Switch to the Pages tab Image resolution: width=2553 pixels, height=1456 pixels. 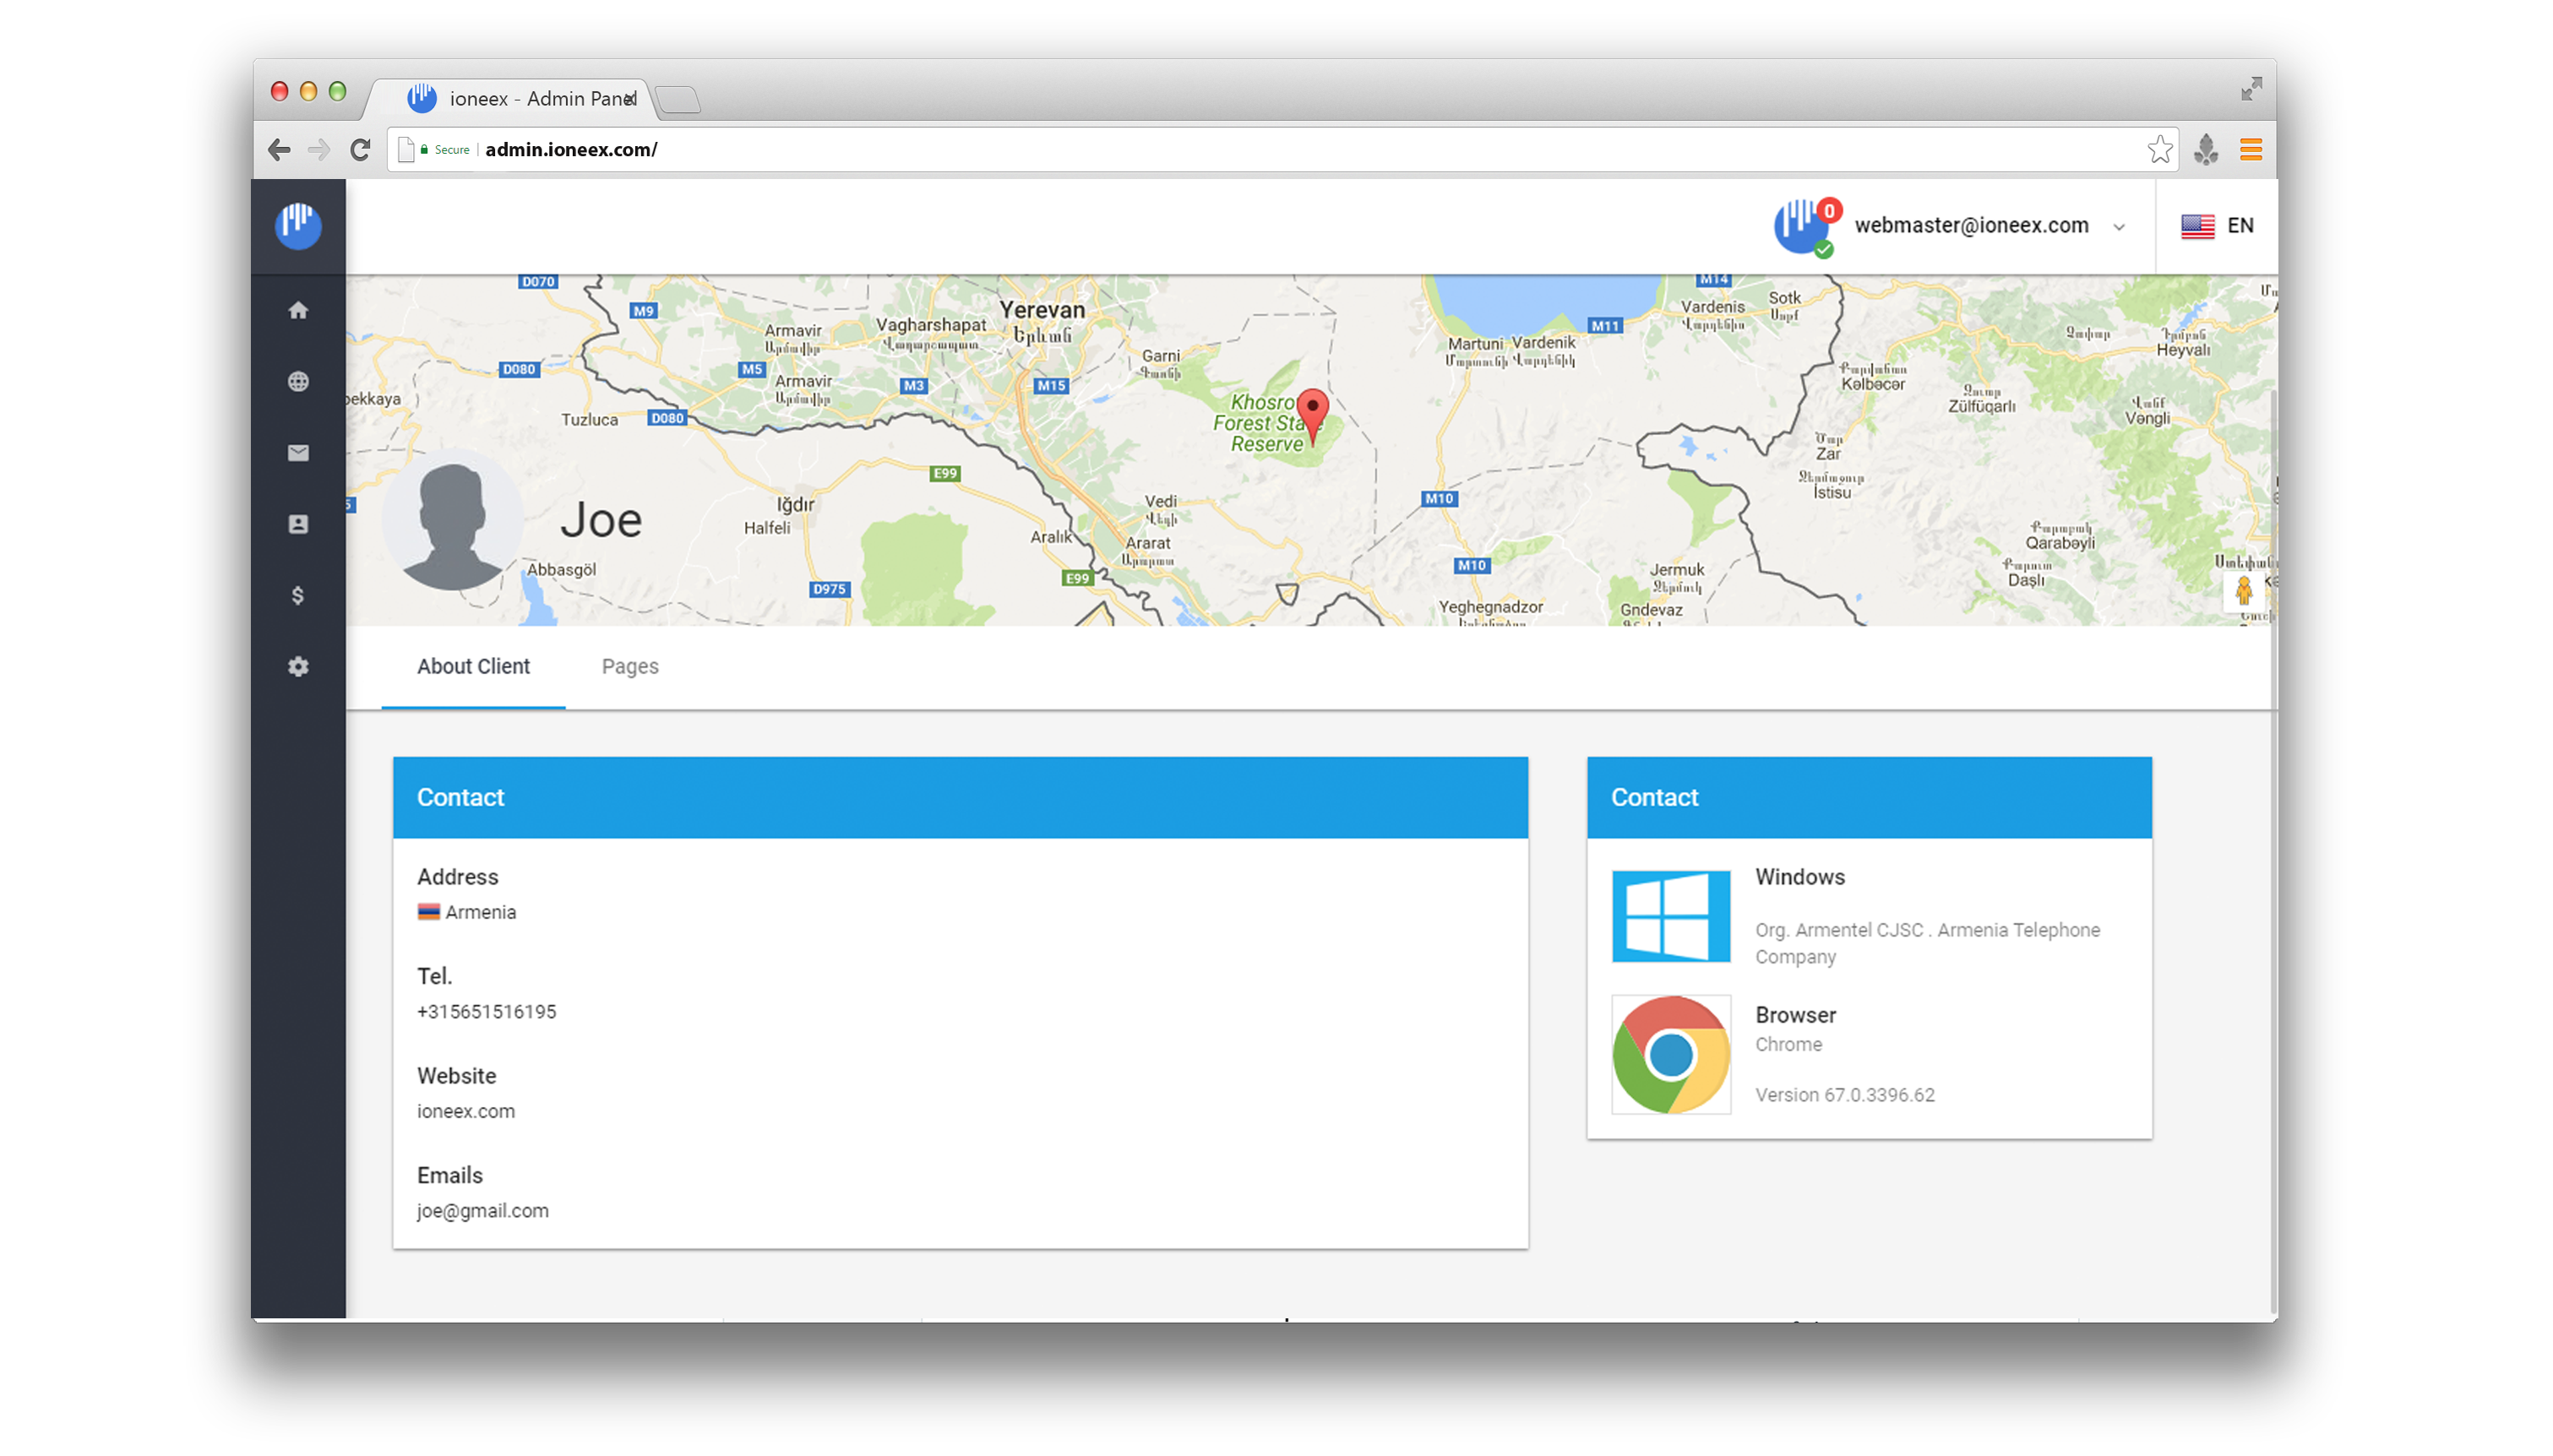630,667
